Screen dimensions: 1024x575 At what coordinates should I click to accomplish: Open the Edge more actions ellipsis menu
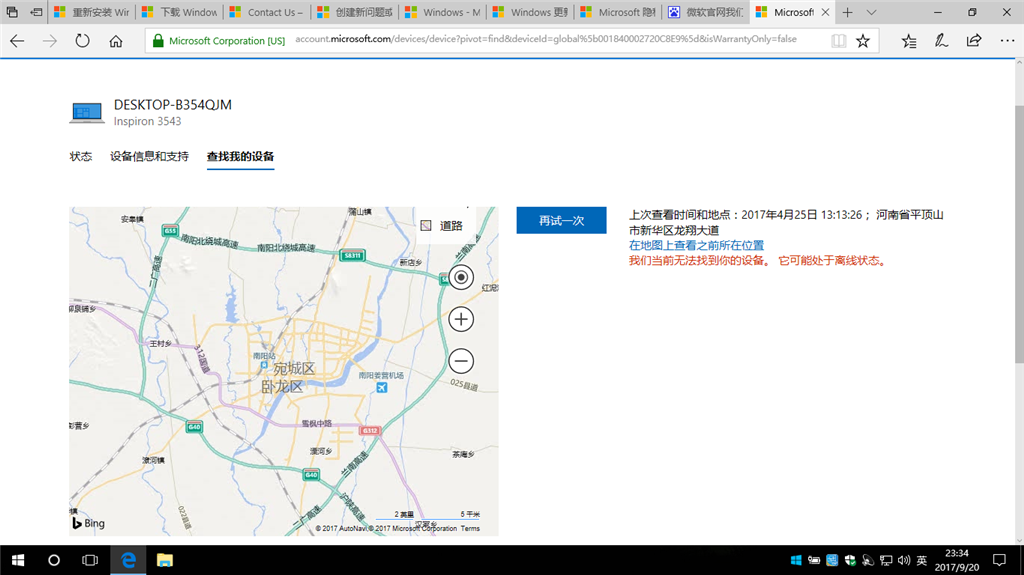[x=1007, y=41]
